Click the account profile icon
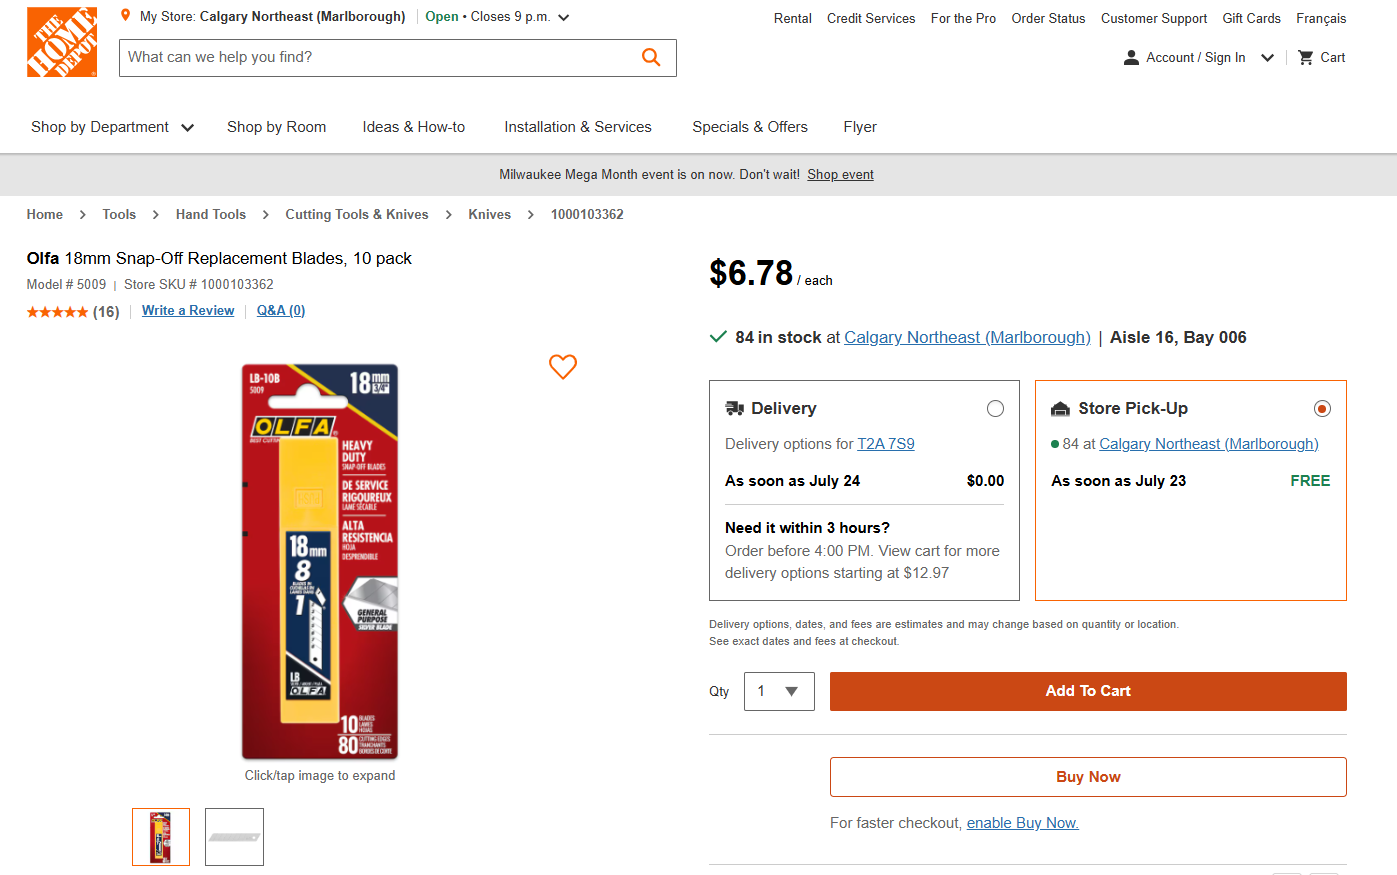Image resolution: width=1397 pixels, height=875 pixels. pos(1131,58)
